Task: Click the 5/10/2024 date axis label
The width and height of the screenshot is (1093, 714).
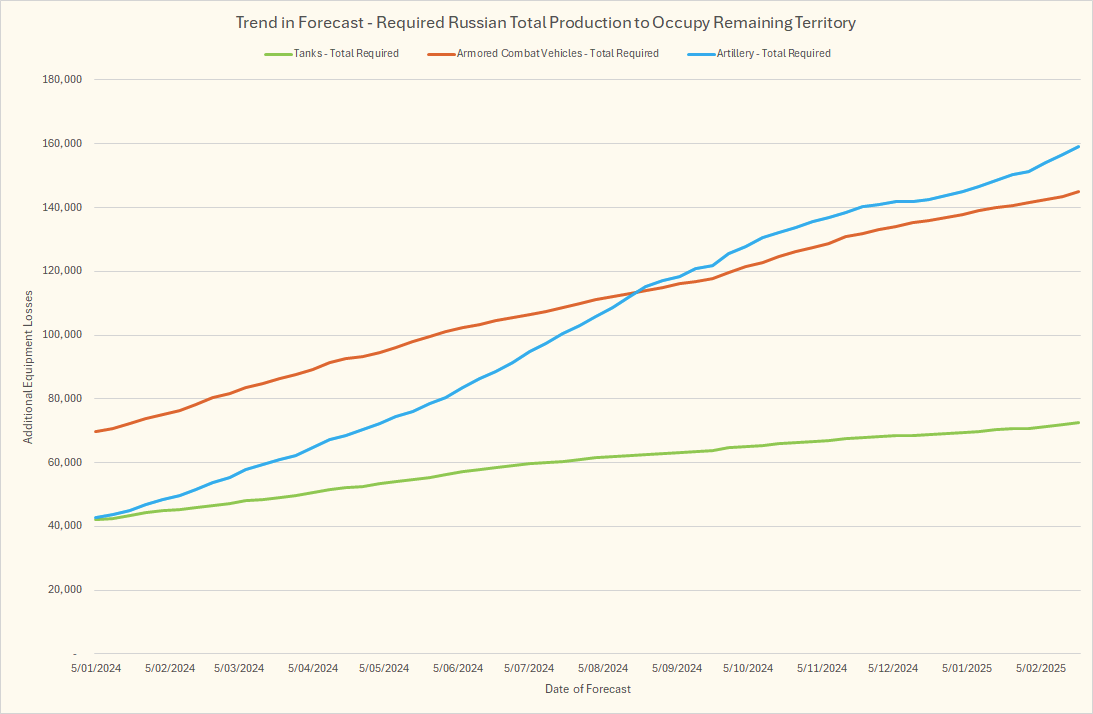Action: 747,667
